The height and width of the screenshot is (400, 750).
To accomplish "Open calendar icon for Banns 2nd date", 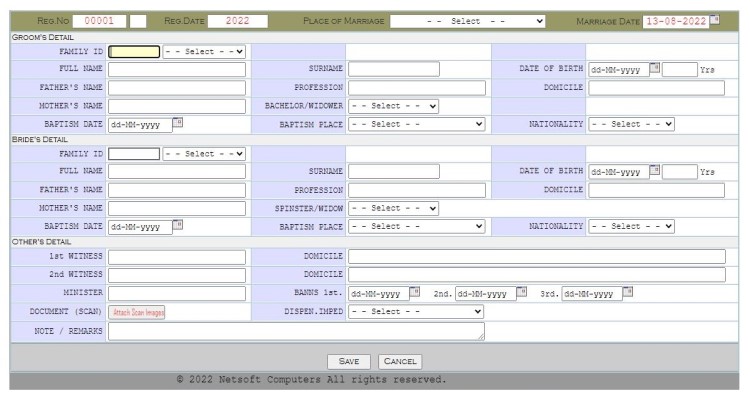I will (x=521, y=293).
